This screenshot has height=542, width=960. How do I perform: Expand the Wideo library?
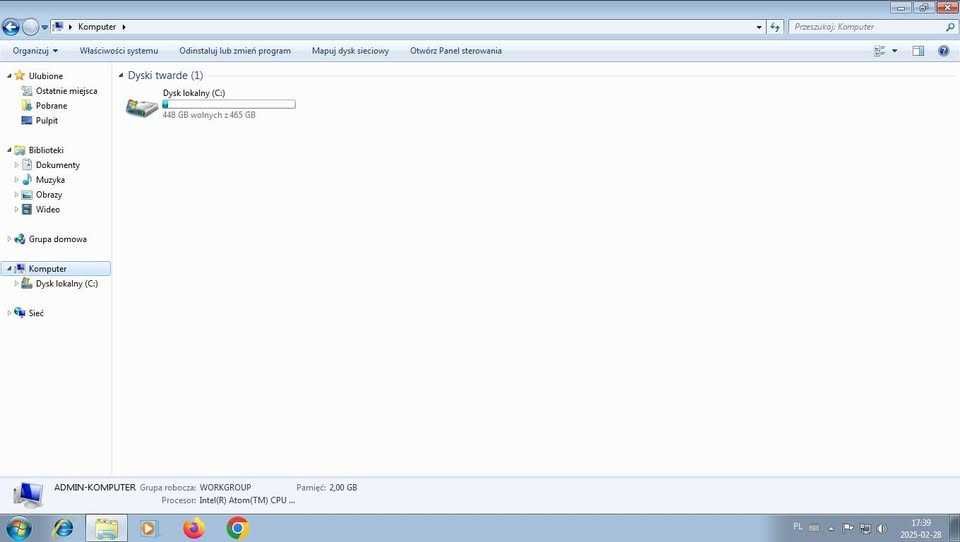pyautogui.click(x=17, y=209)
